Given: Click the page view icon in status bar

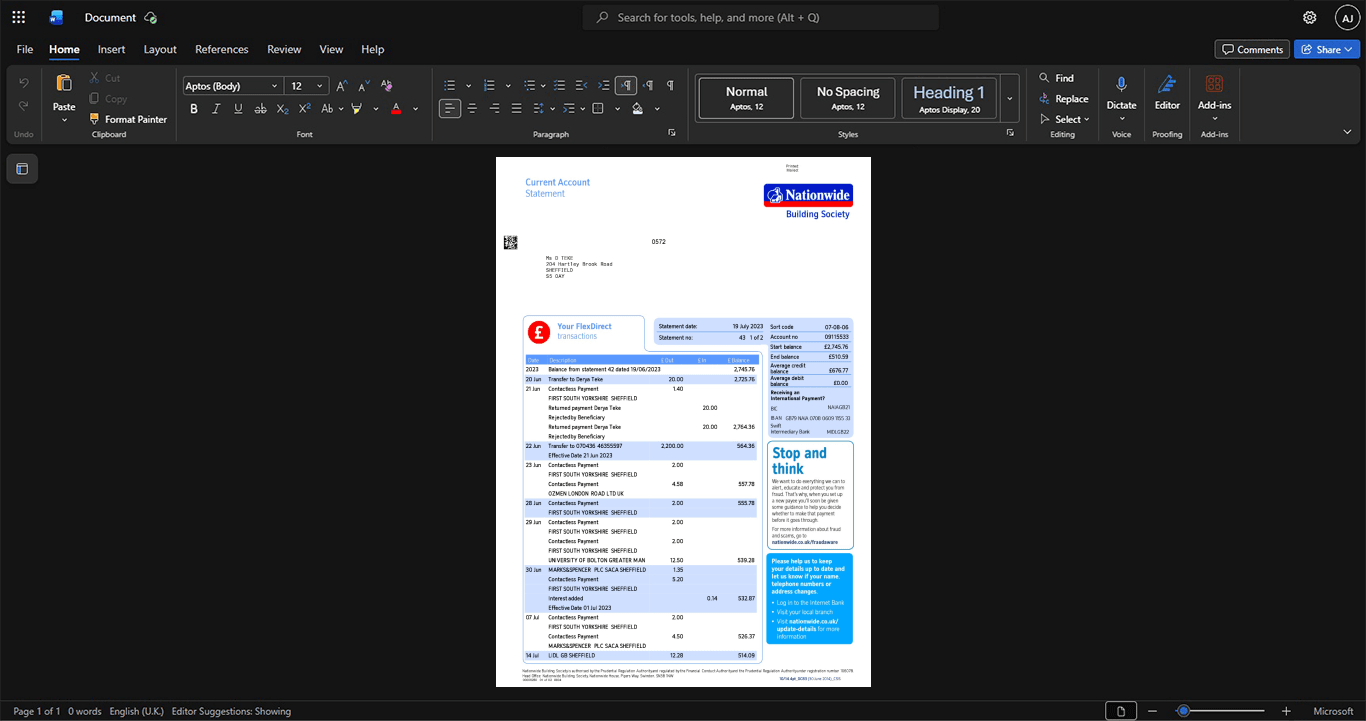Looking at the screenshot, I should coord(1121,711).
